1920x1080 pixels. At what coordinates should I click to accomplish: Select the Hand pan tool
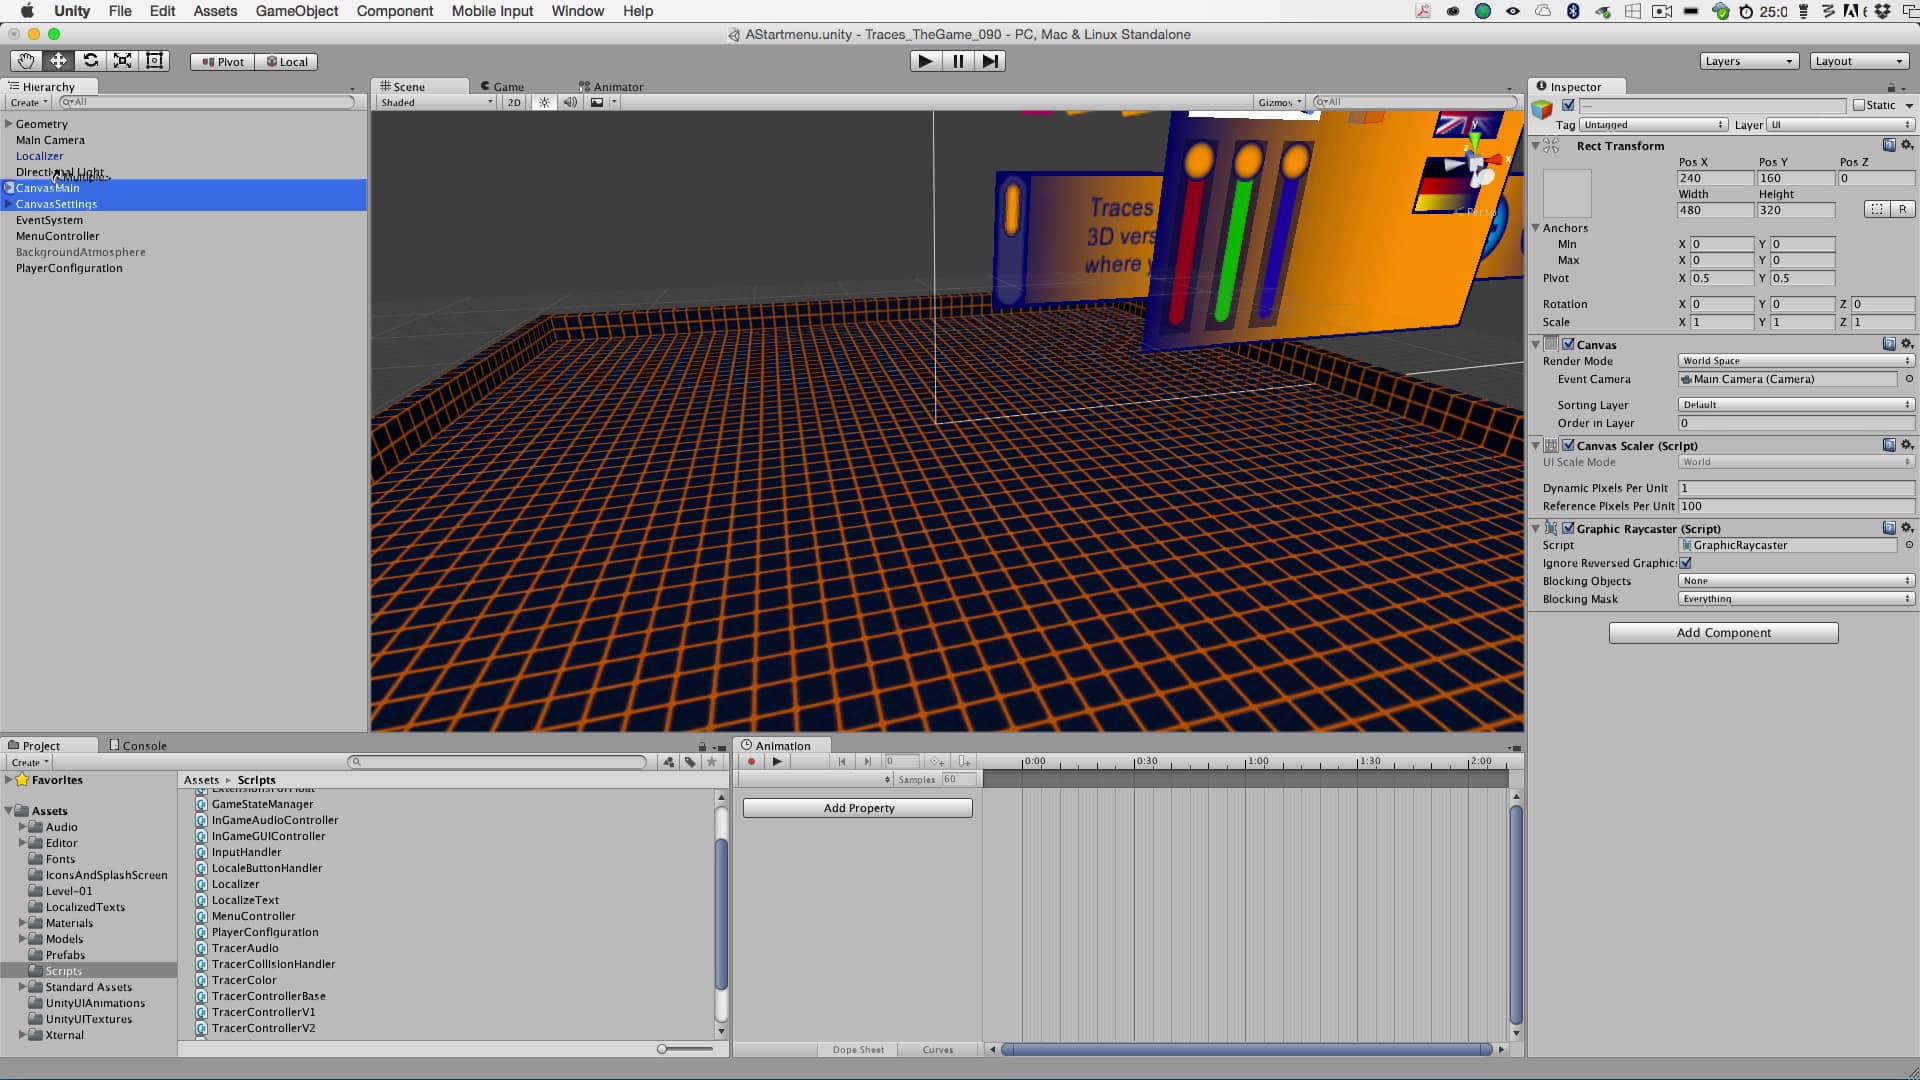click(25, 61)
